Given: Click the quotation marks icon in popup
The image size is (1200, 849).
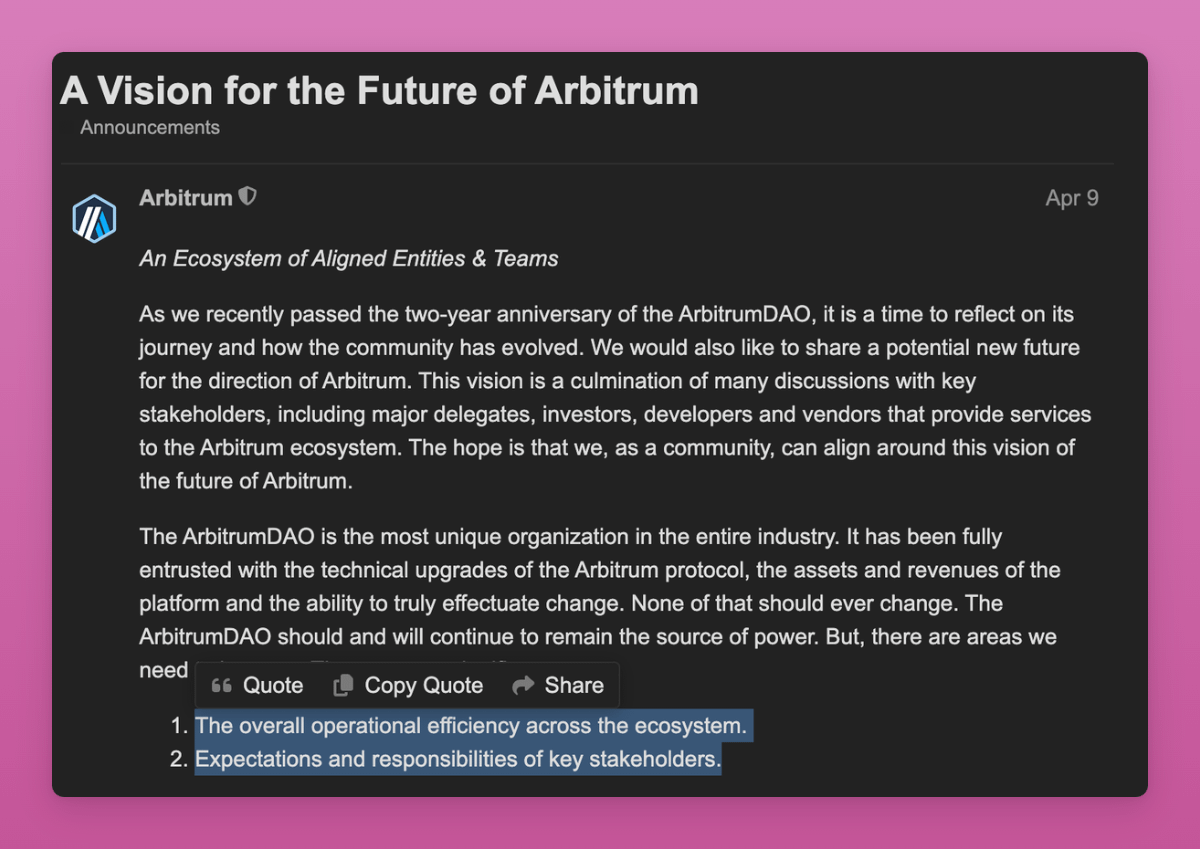Looking at the screenshot, I should coord(222,686).
